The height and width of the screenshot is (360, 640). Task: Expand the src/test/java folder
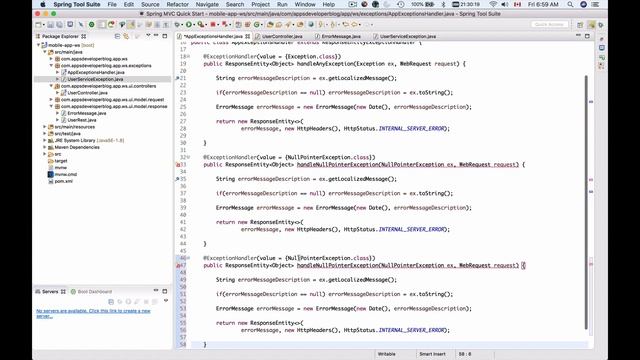coord(45,133)
